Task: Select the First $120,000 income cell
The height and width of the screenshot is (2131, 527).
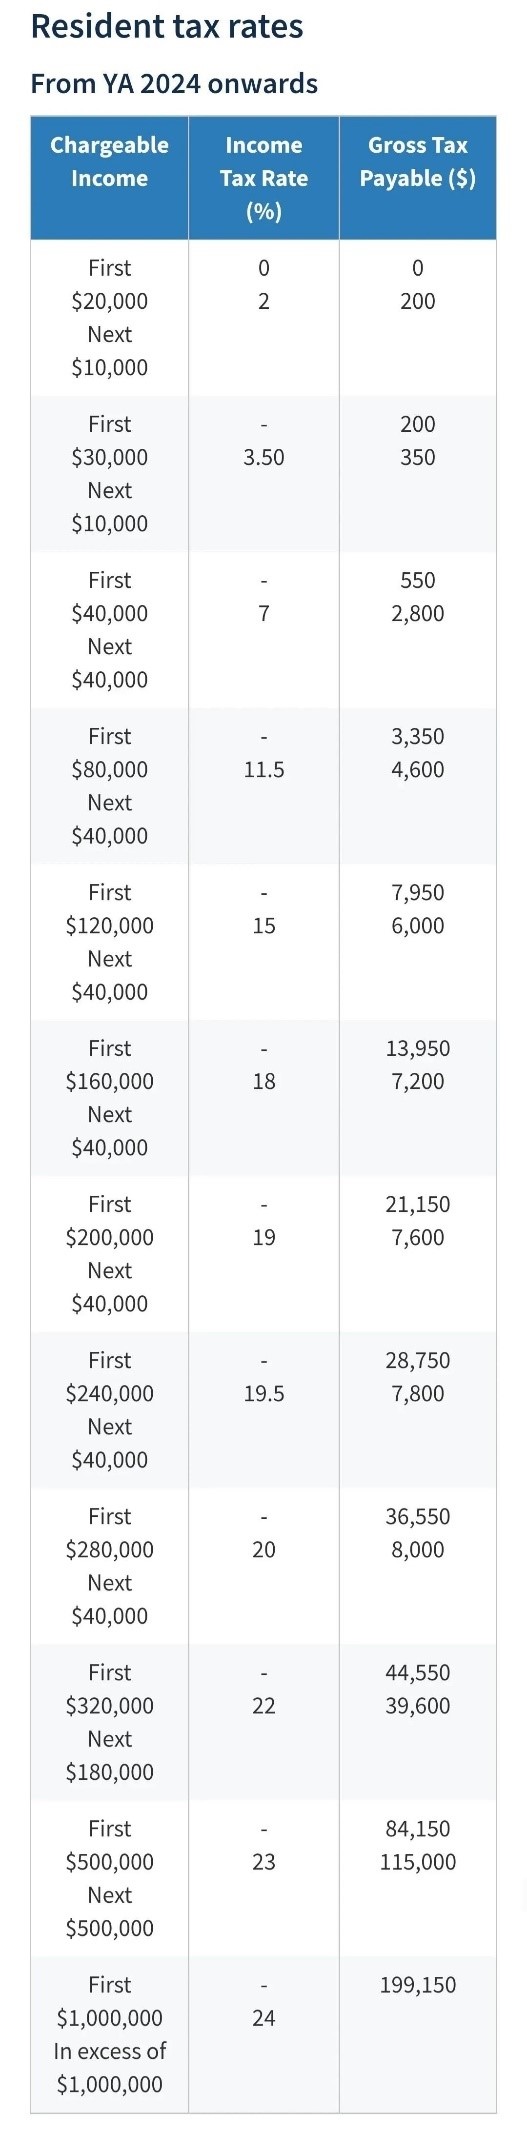Action: pos(109,909)
